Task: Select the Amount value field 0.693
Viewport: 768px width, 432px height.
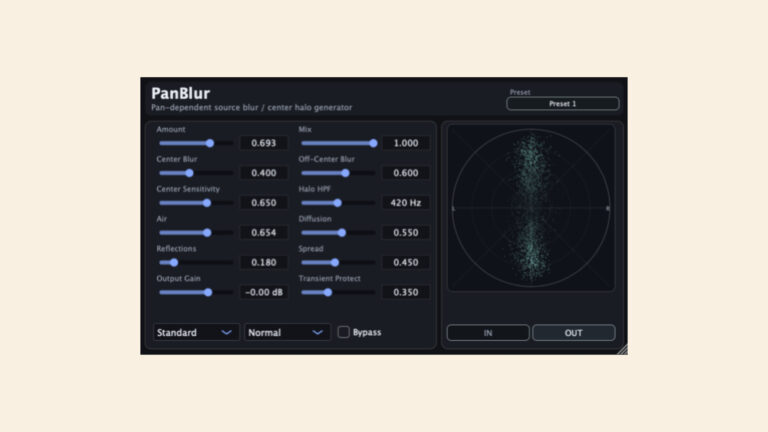Action: [x=264, y=143]
